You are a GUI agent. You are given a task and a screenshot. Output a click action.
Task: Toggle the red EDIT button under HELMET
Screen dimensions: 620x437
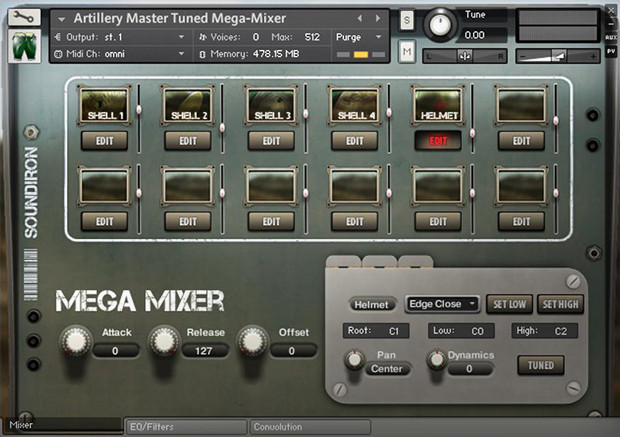438,141
